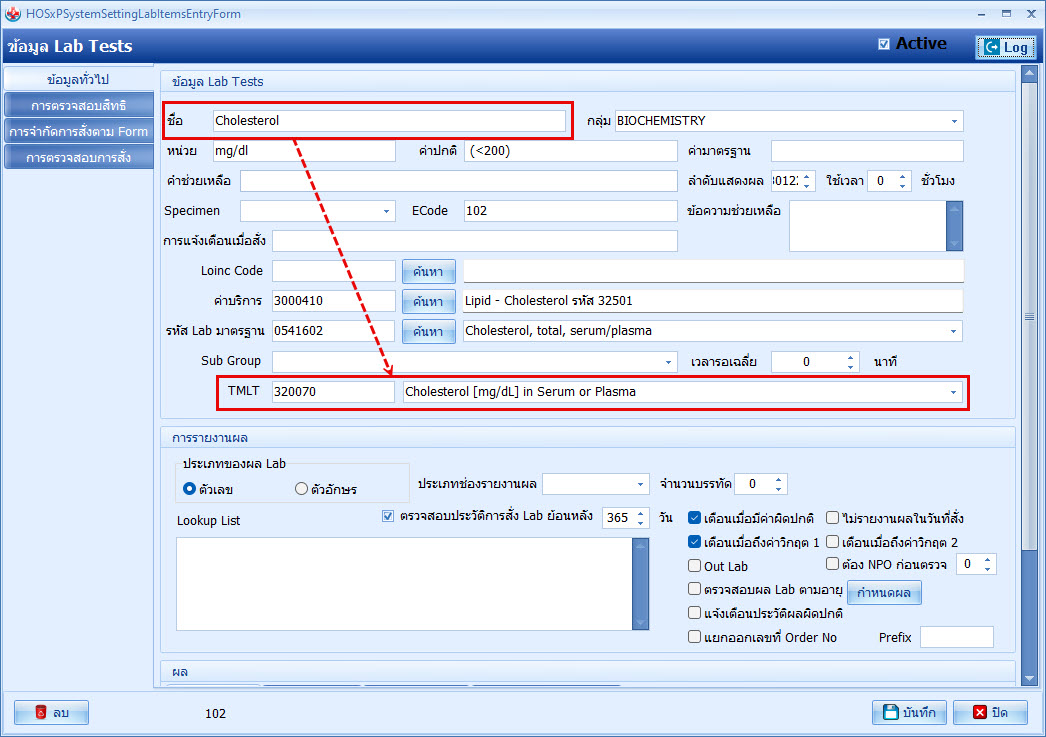This screenshot has width=1046, height=737.
Task: Click ค้นหา button beside Loinc Code
Action: click(428, 271)
